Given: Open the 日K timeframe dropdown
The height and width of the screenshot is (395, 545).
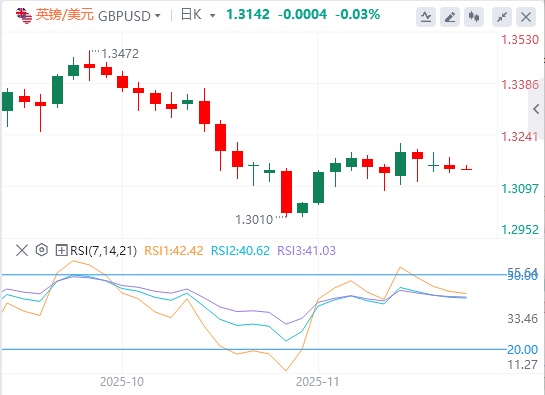Looking at the screenshot, I should click(198, 15).
